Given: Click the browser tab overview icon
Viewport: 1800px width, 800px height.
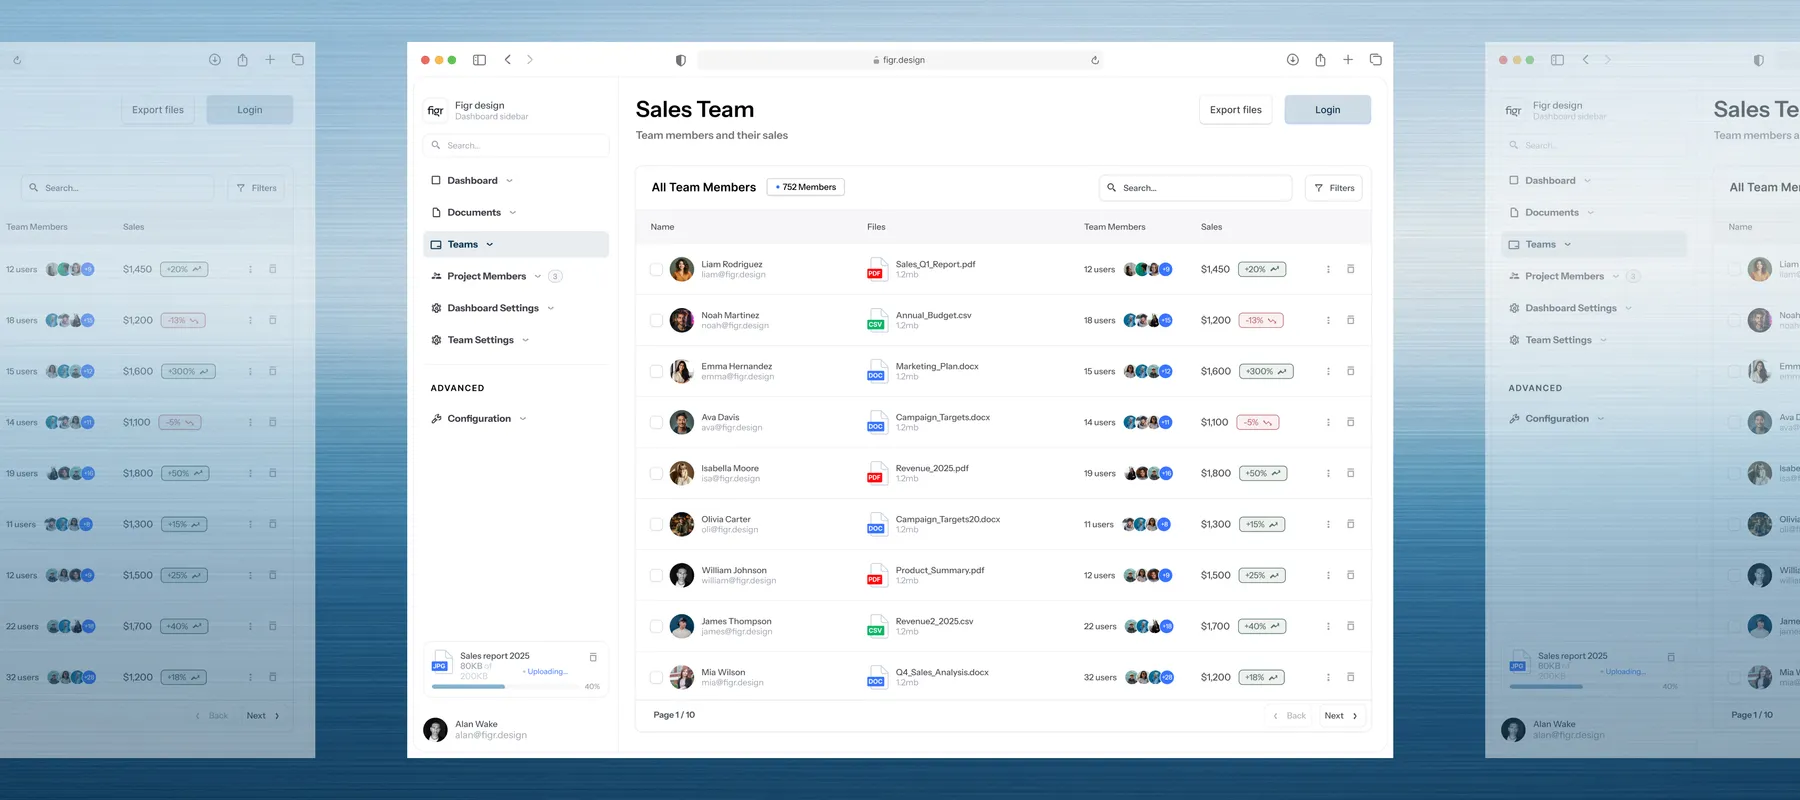Looking at the screenshot, I should point(1375,60).
